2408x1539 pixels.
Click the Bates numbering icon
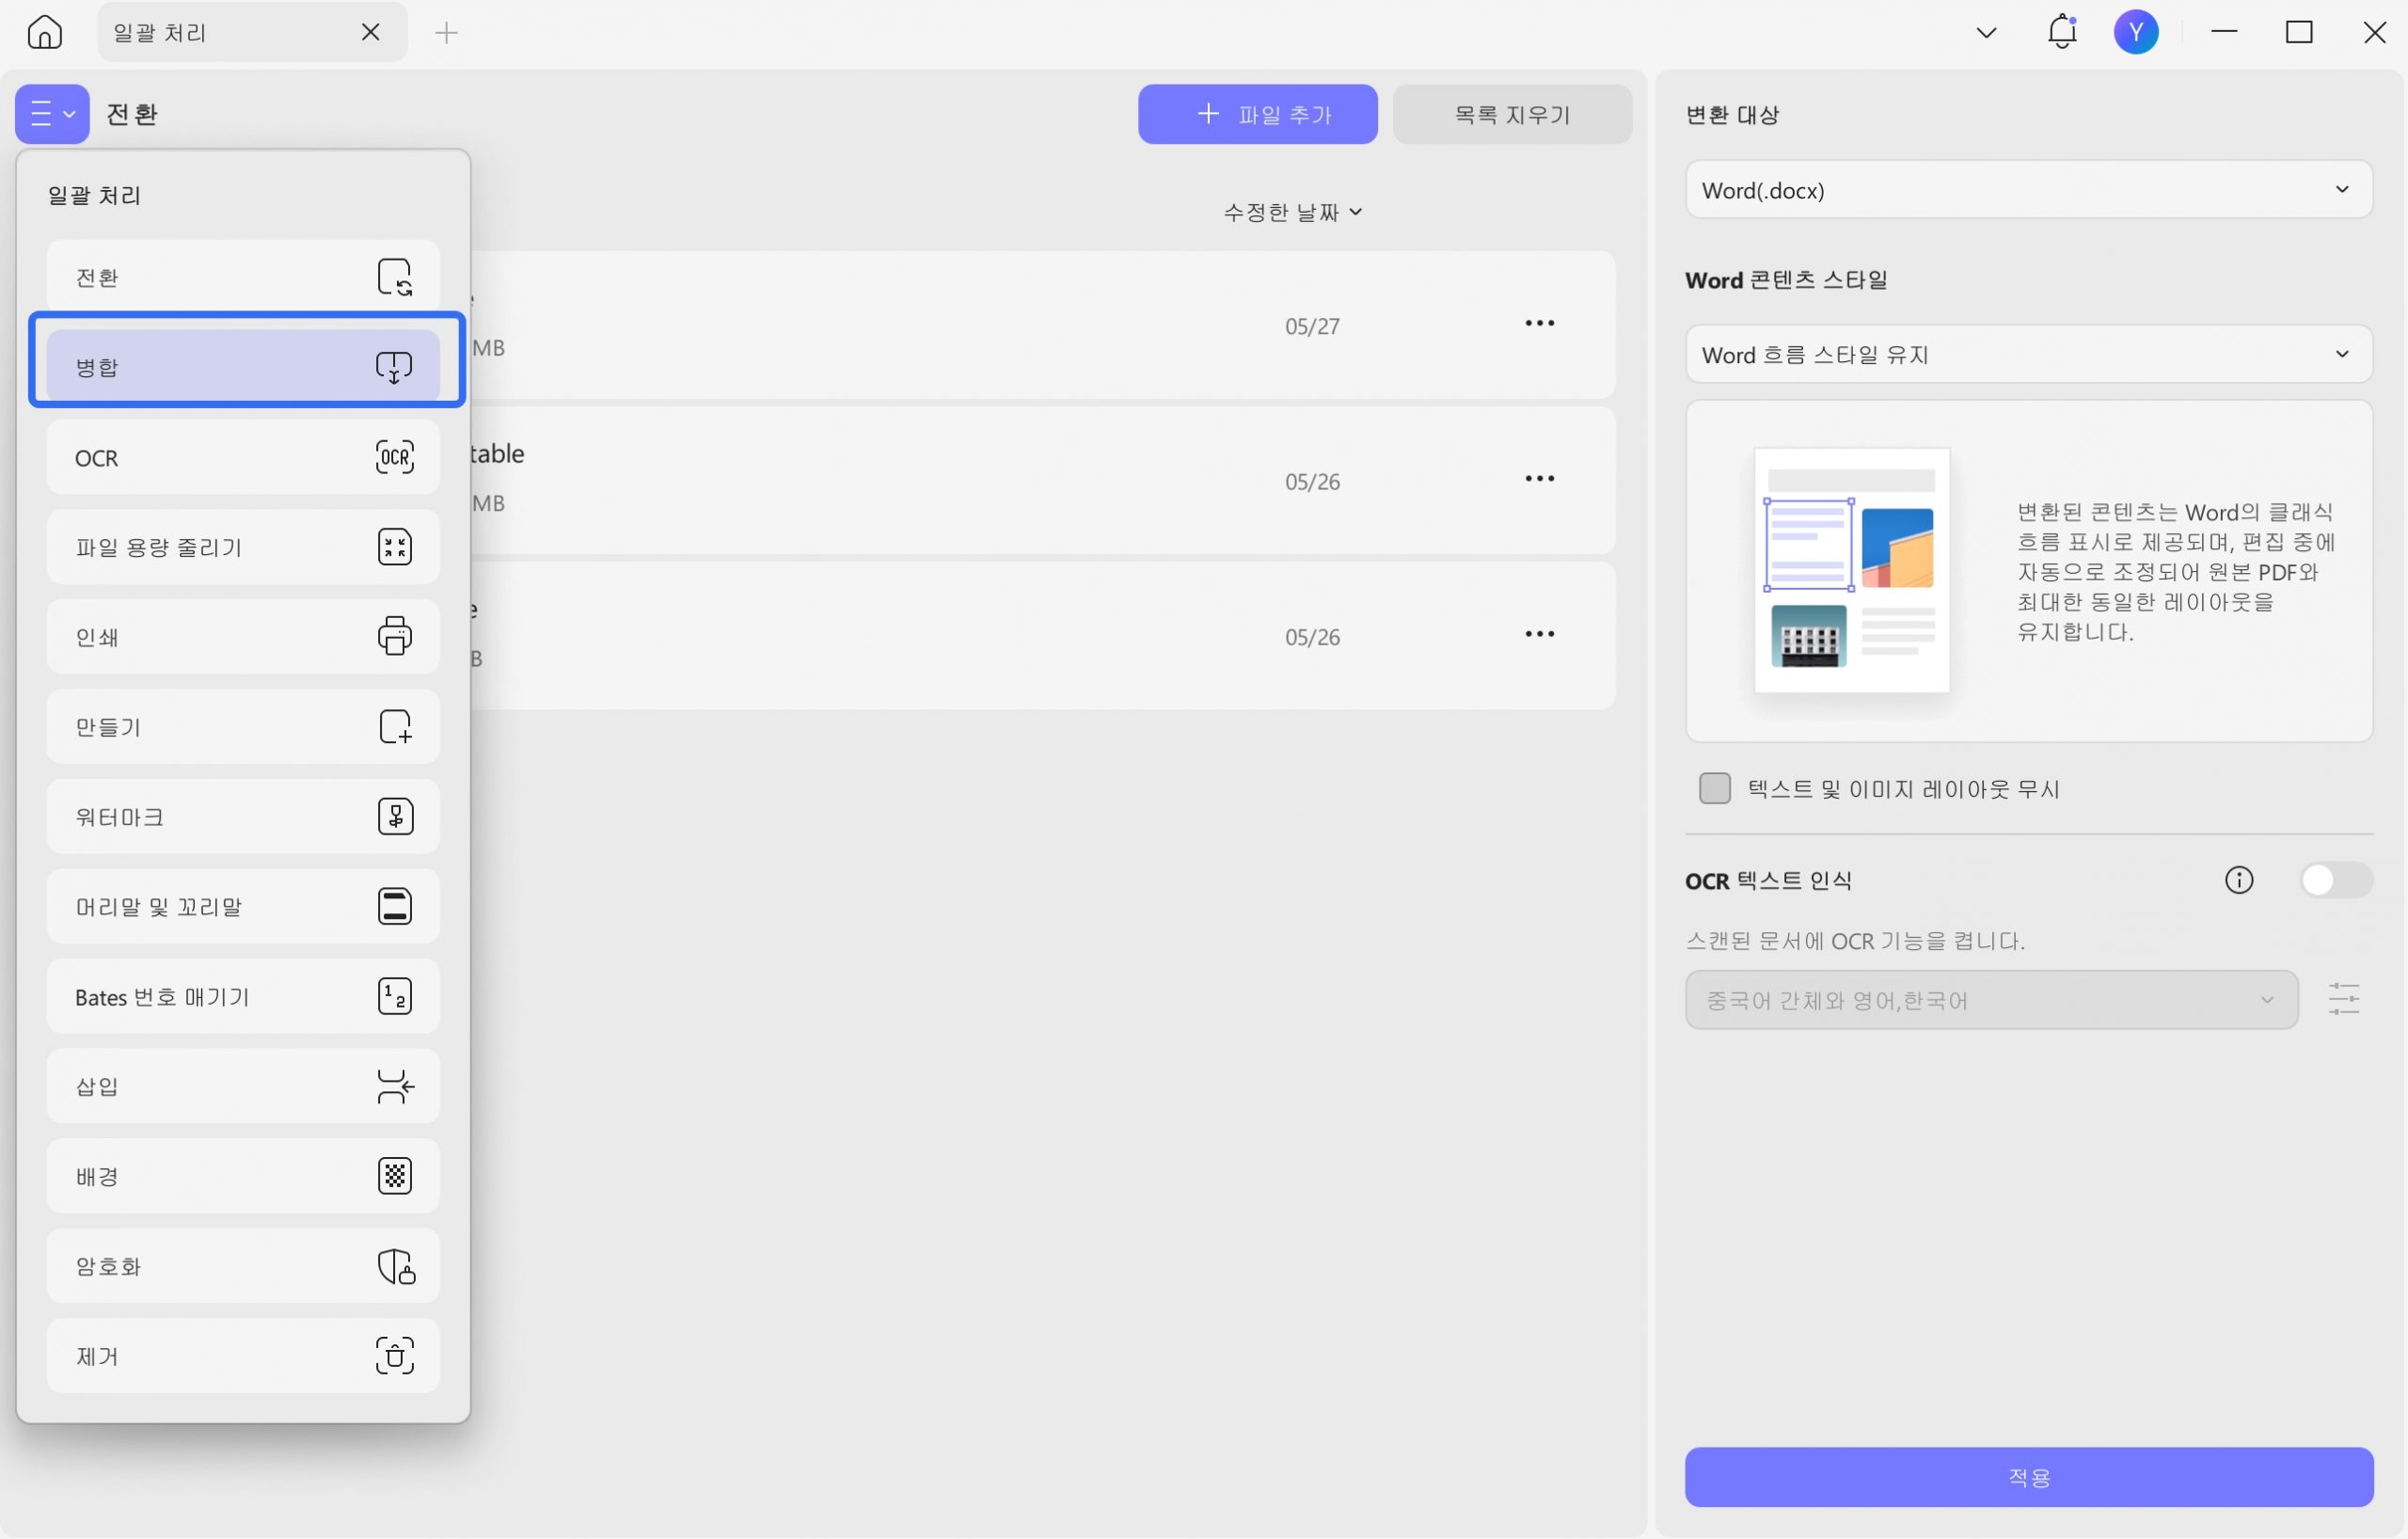click(395, 996)
